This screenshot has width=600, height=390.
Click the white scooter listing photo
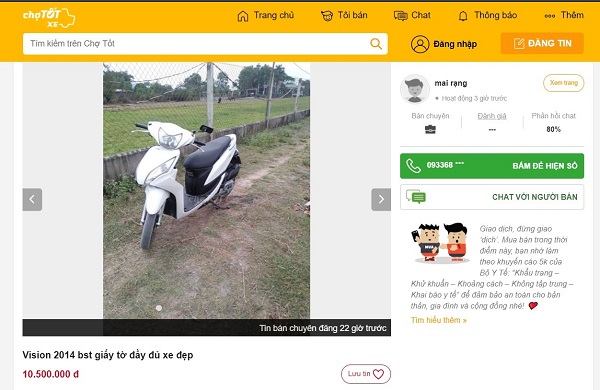click(x=206, y=190)
